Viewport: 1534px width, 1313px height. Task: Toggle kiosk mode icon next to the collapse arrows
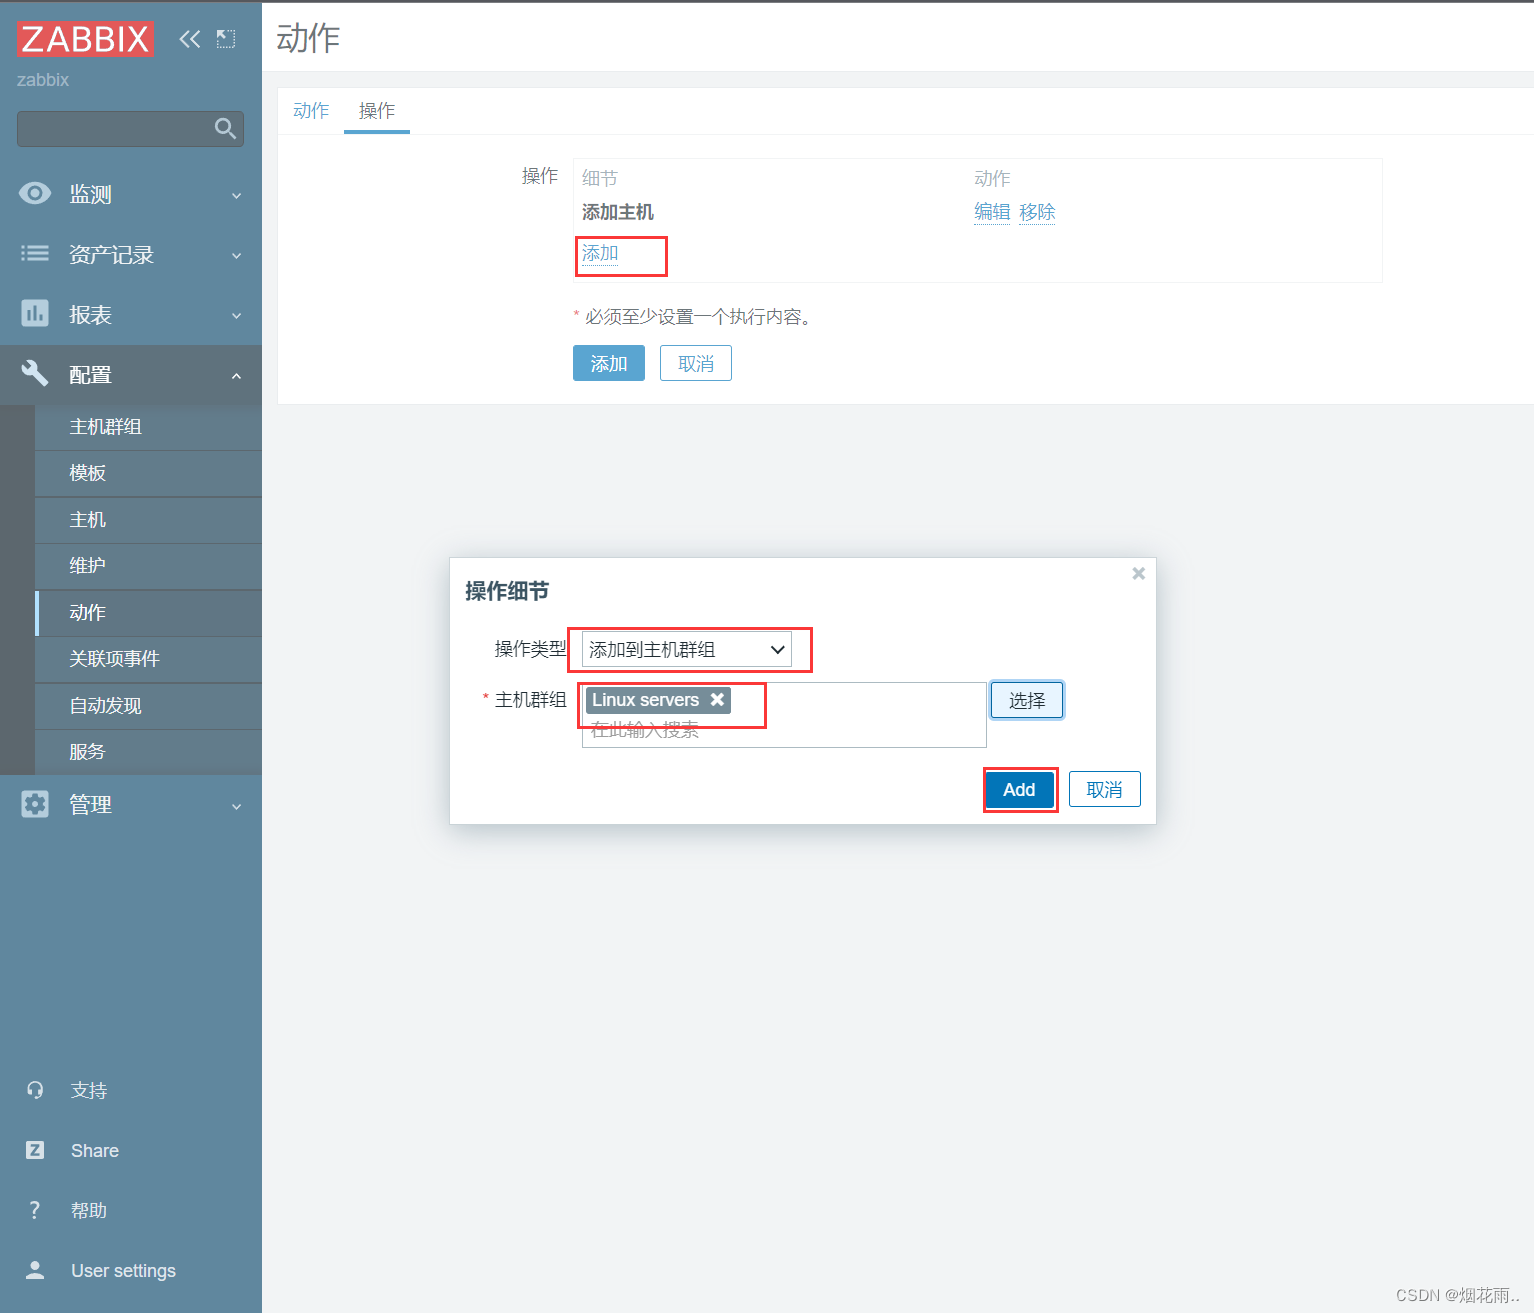226,39
